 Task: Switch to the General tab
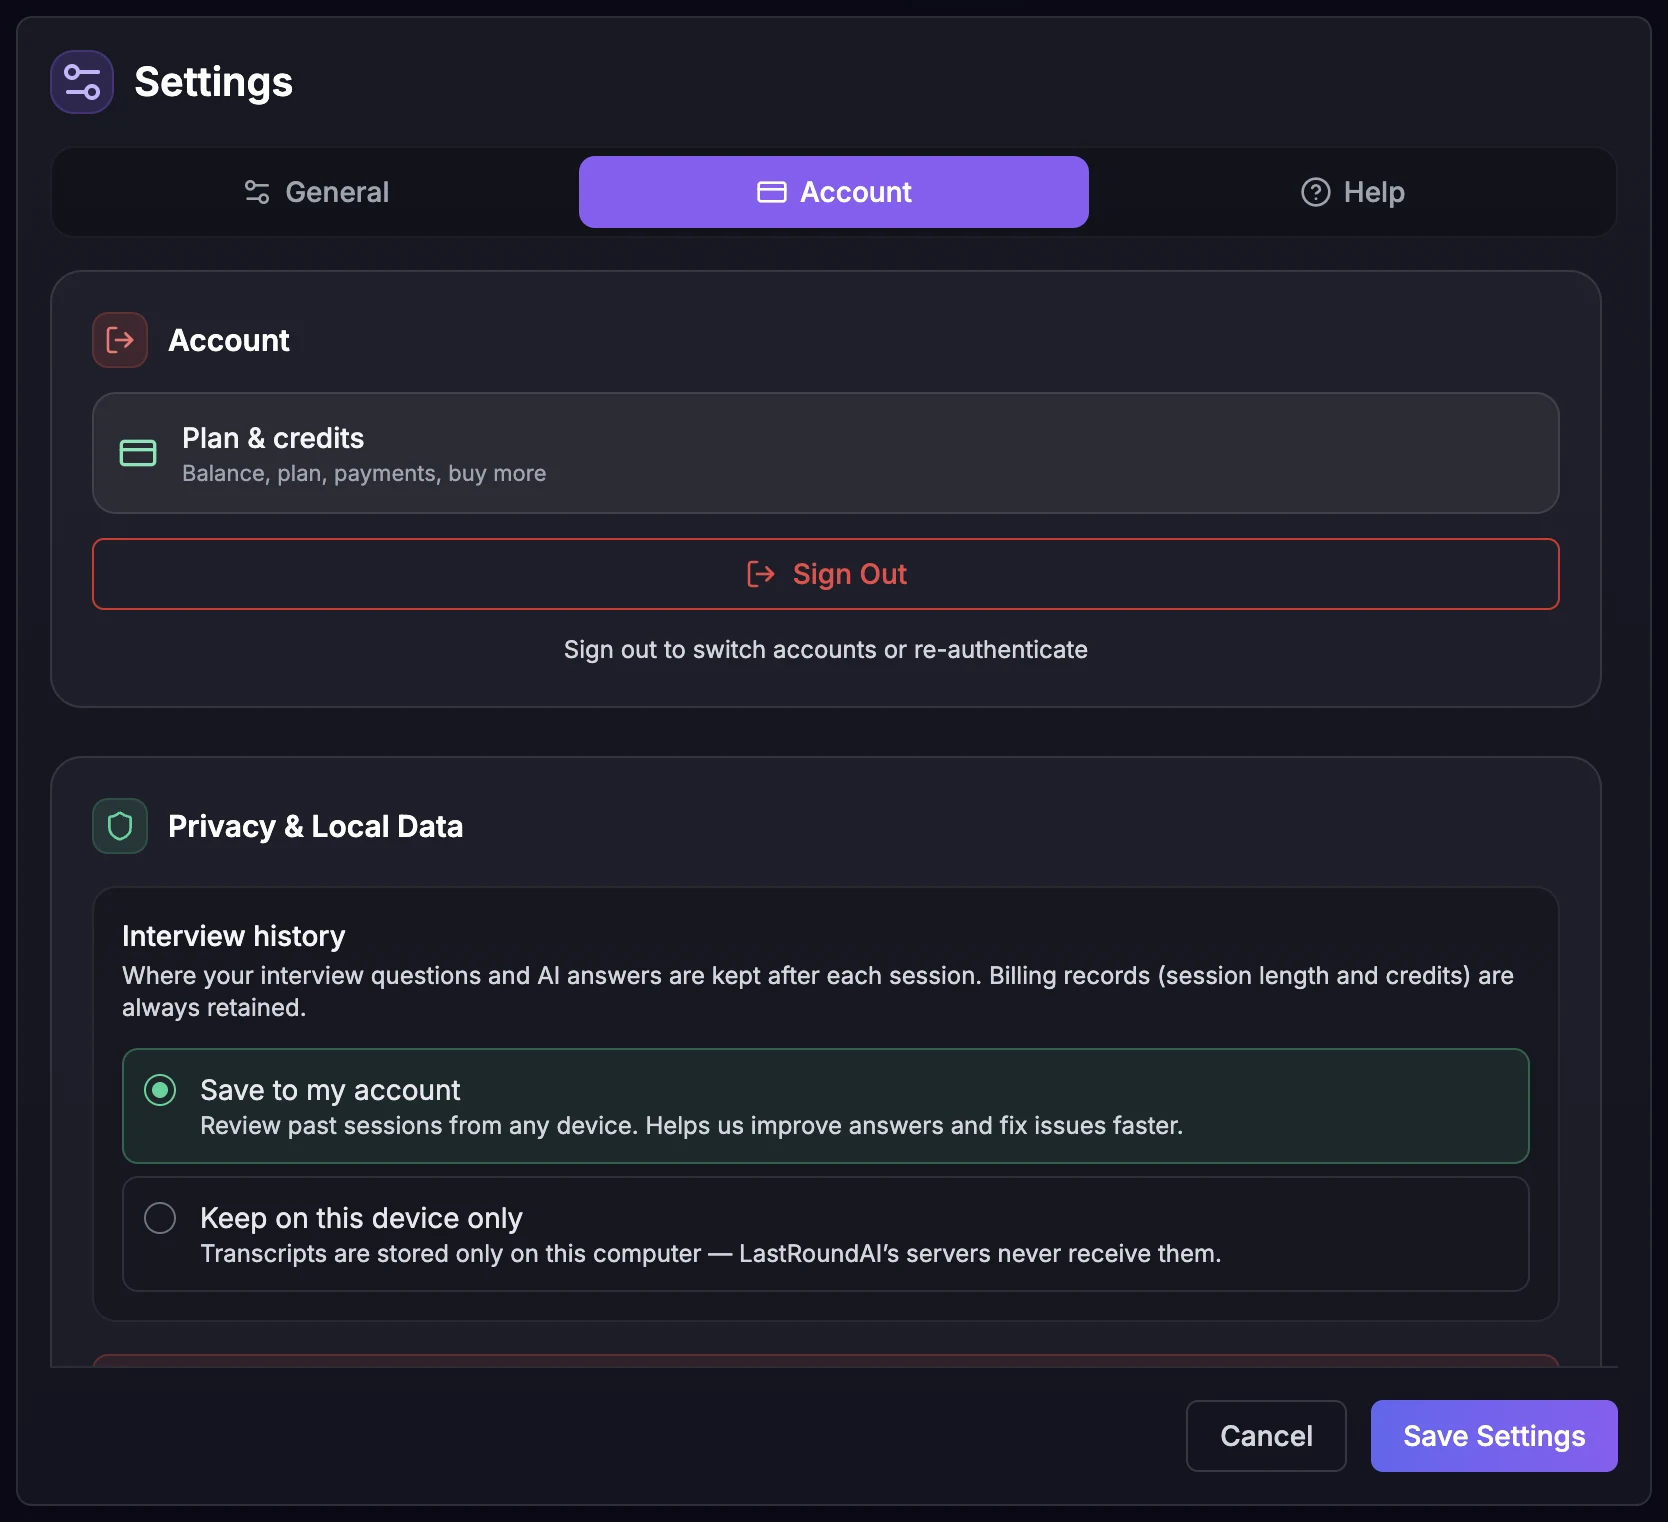tap(317, 192)
